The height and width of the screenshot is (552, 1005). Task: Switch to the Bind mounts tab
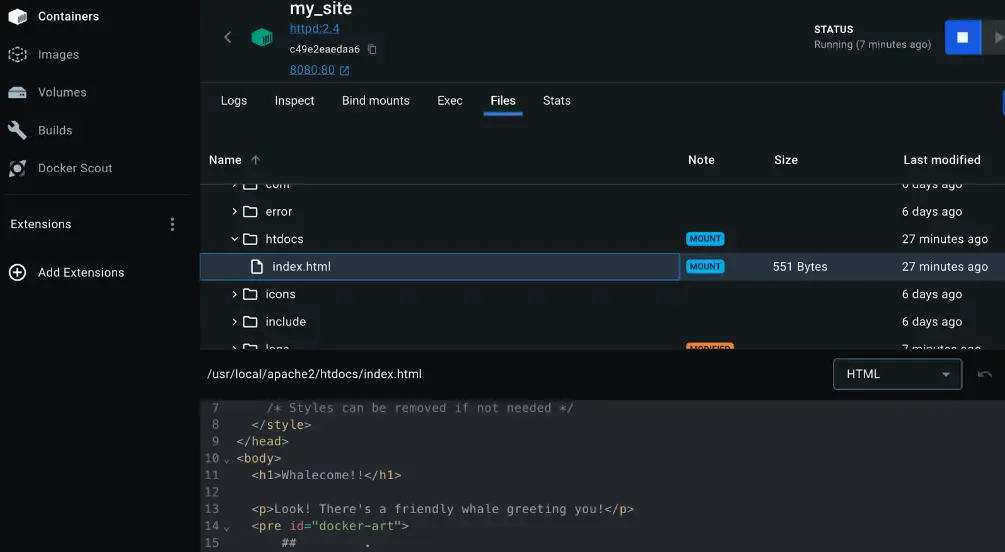[x=375, y=101]
